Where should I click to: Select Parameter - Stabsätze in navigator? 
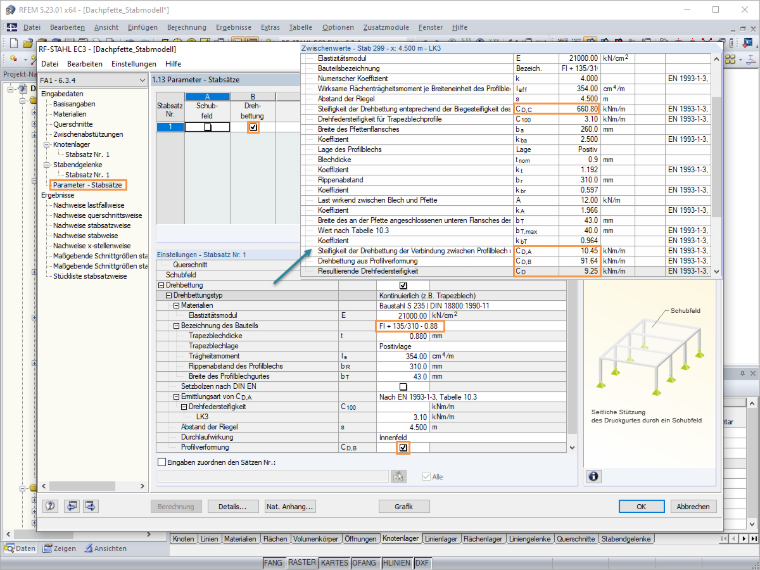pos(88,185)
